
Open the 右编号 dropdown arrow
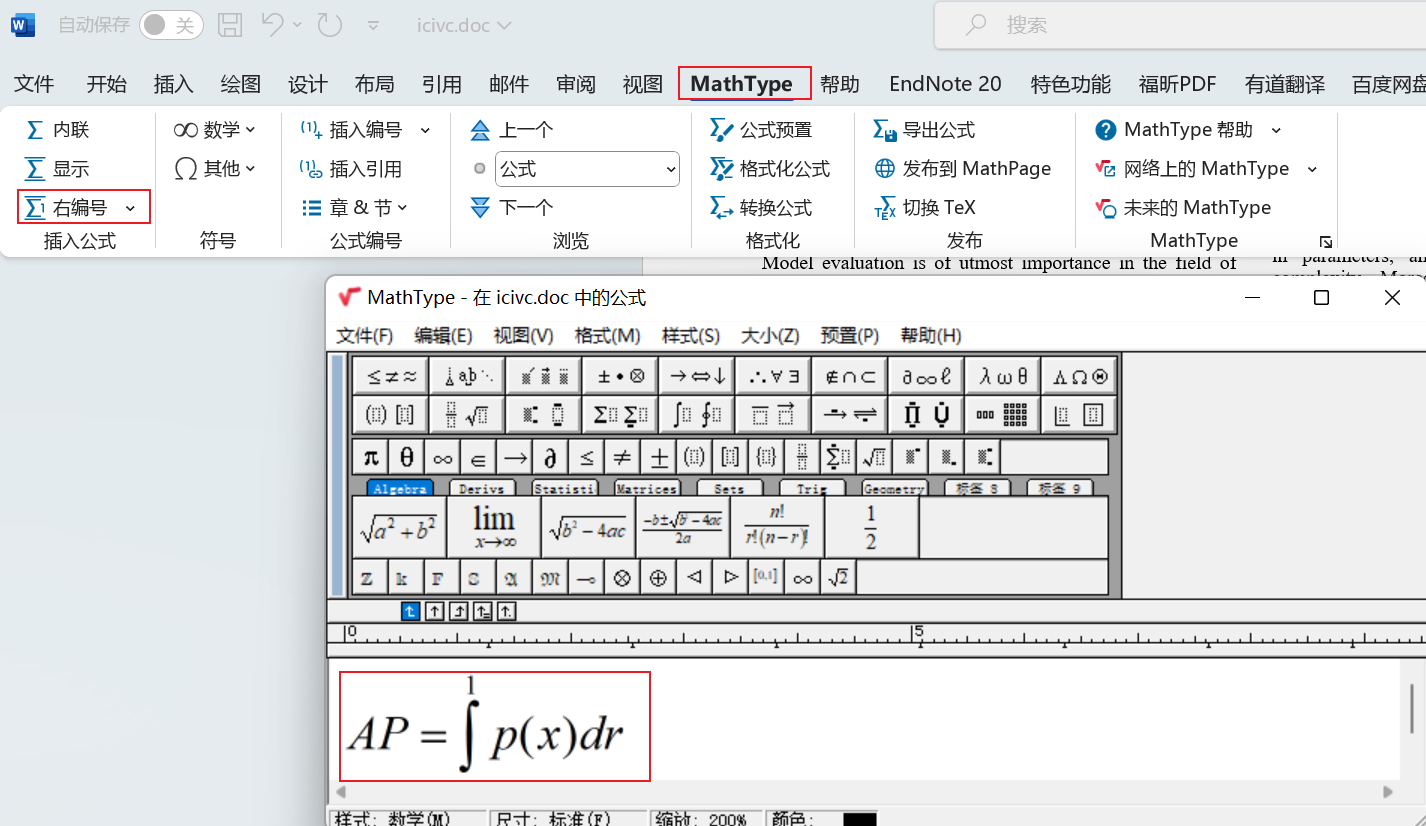(x=129, y=207)
